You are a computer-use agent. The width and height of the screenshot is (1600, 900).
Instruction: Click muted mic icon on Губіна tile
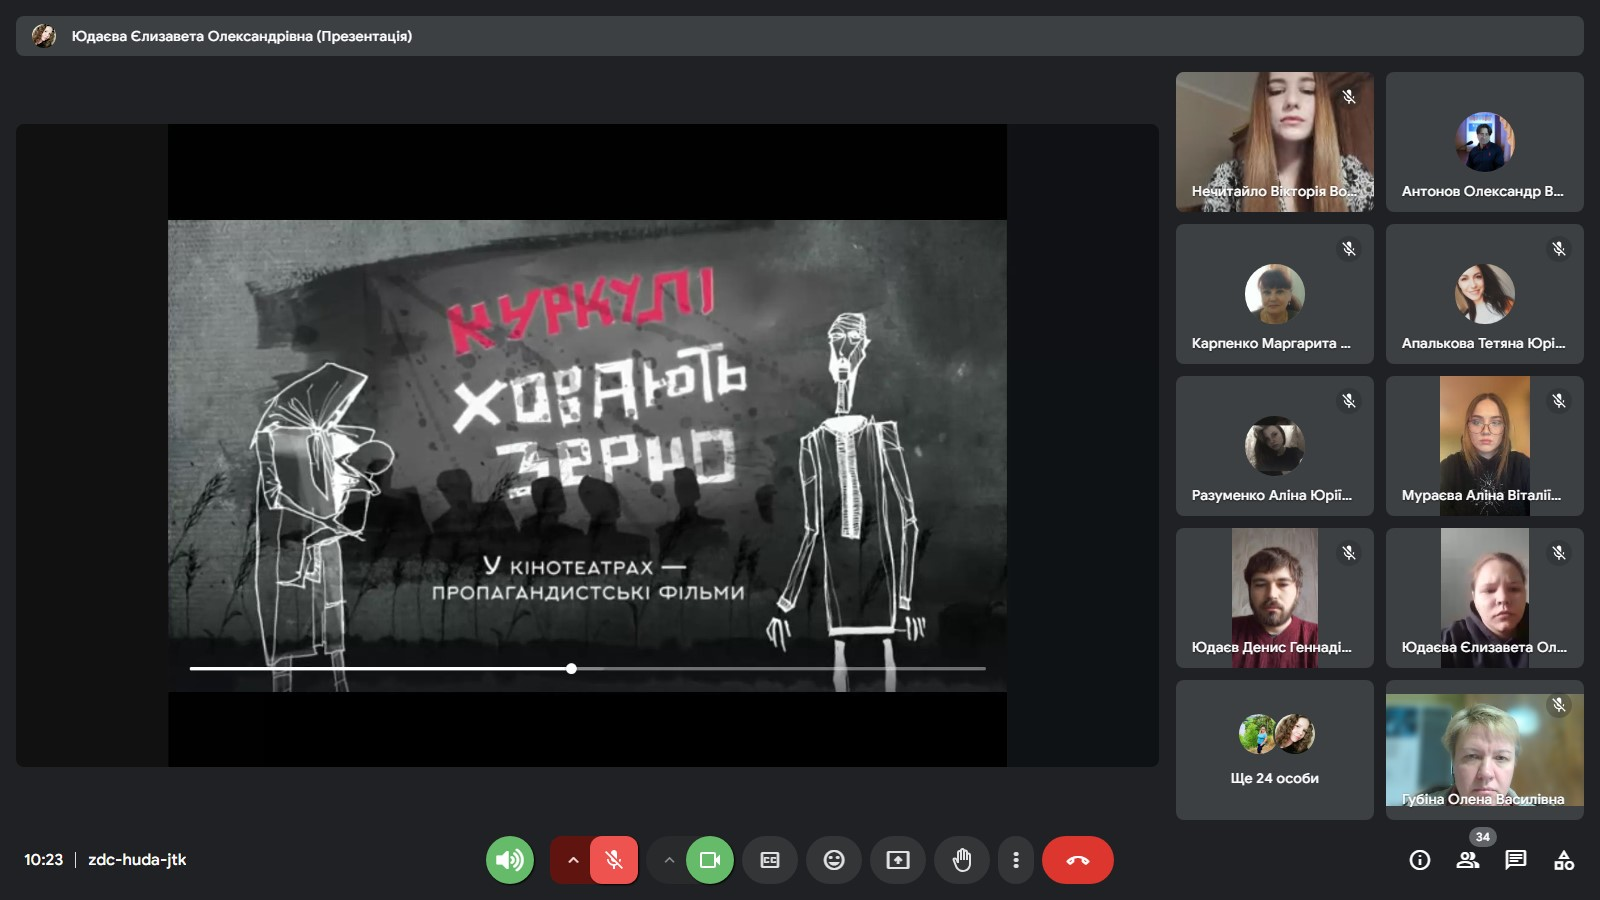click(1559, 705)
